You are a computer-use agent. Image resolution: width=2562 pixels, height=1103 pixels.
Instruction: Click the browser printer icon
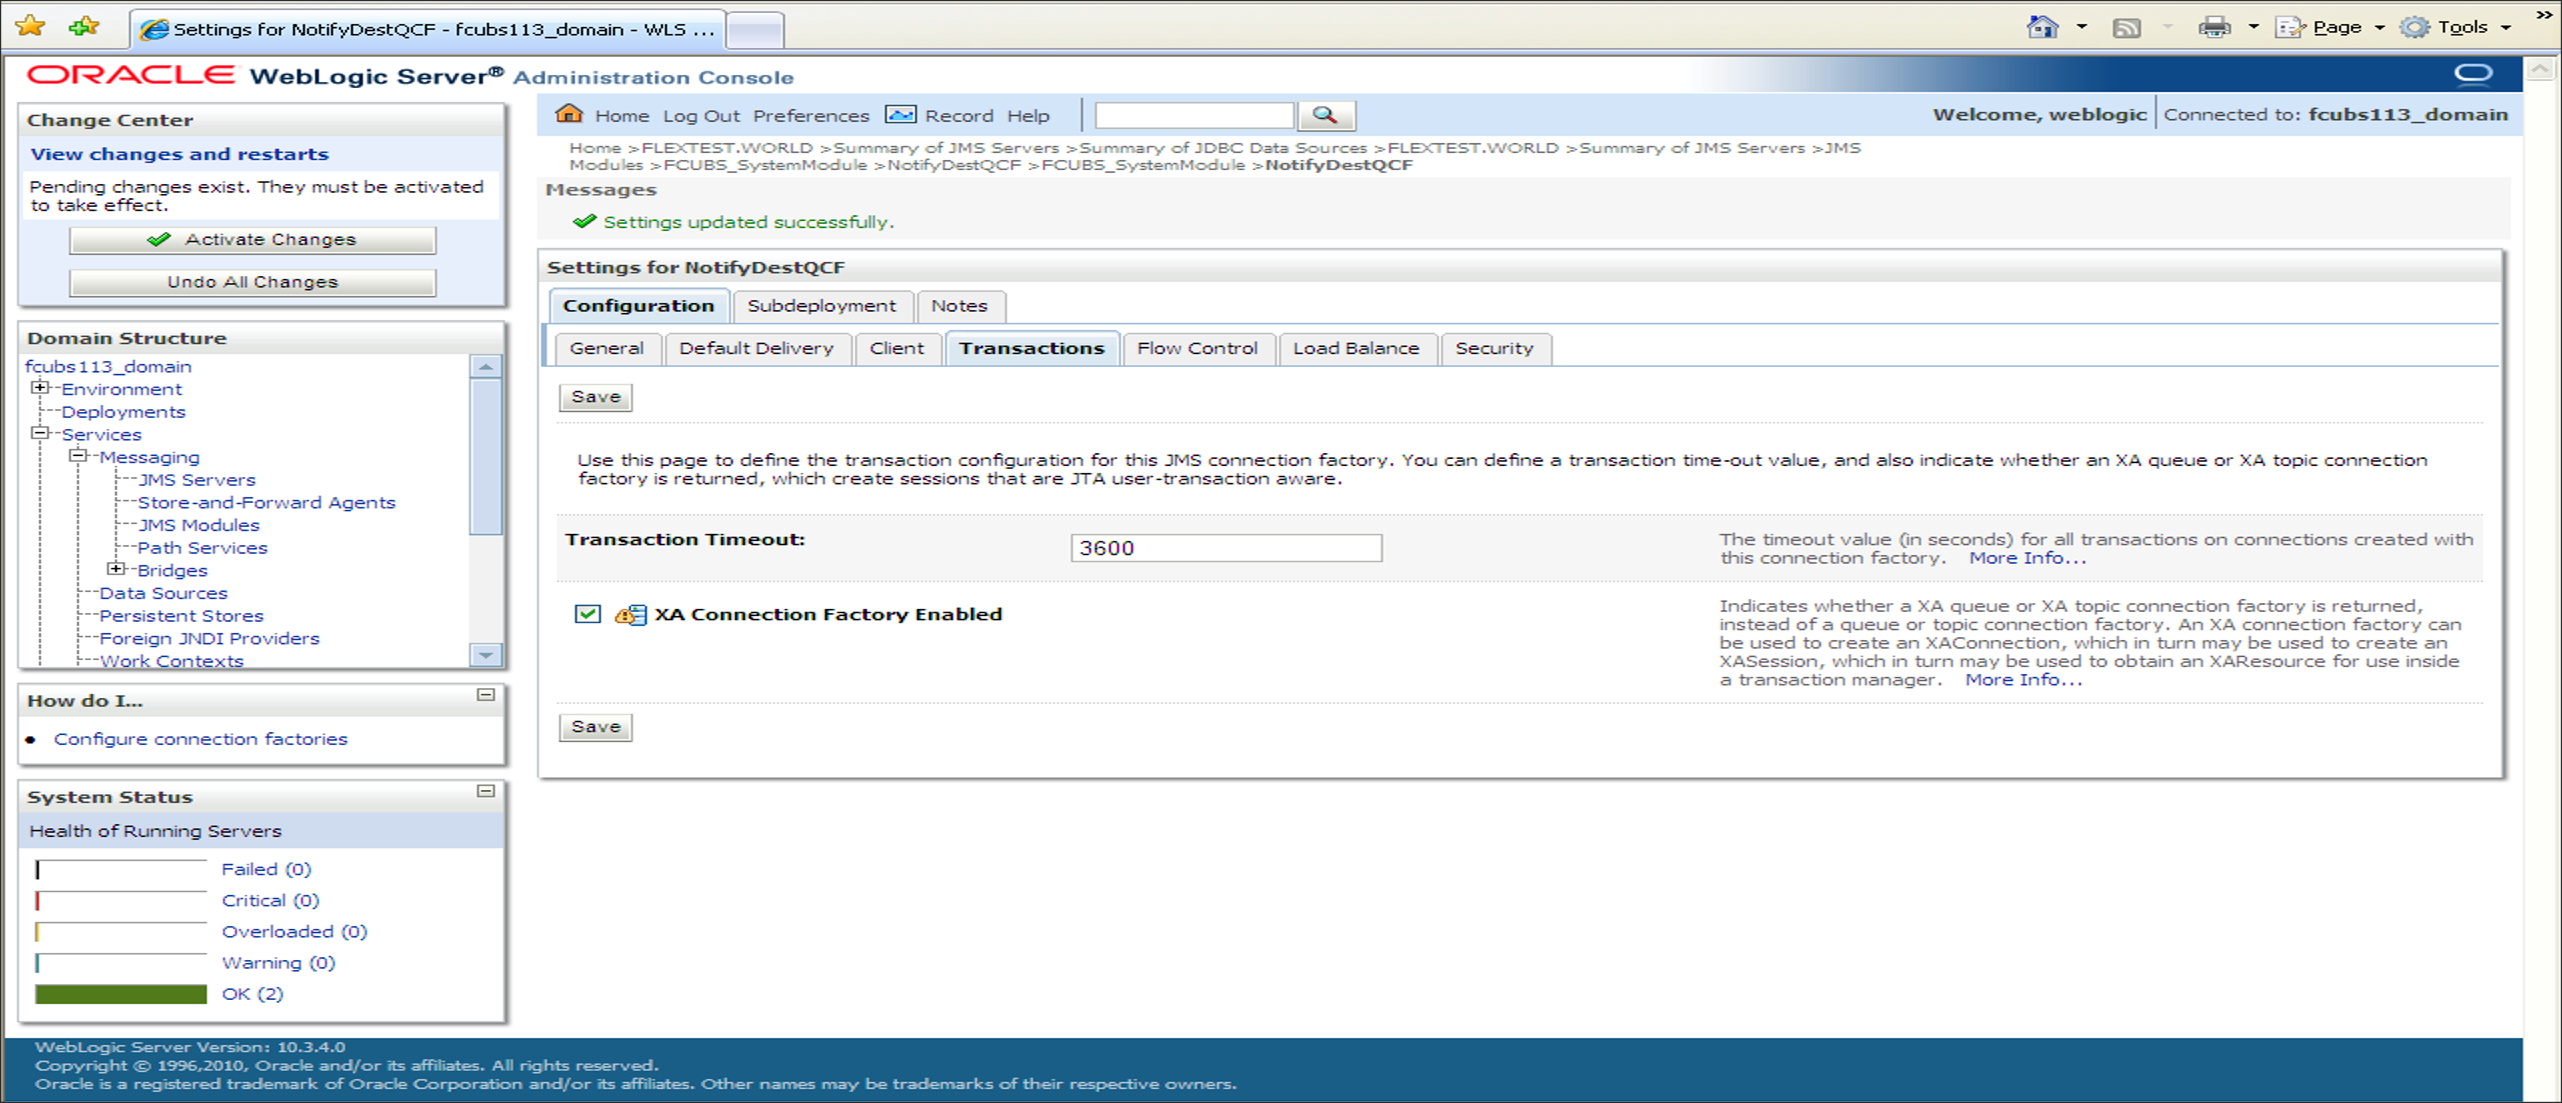2213,27
